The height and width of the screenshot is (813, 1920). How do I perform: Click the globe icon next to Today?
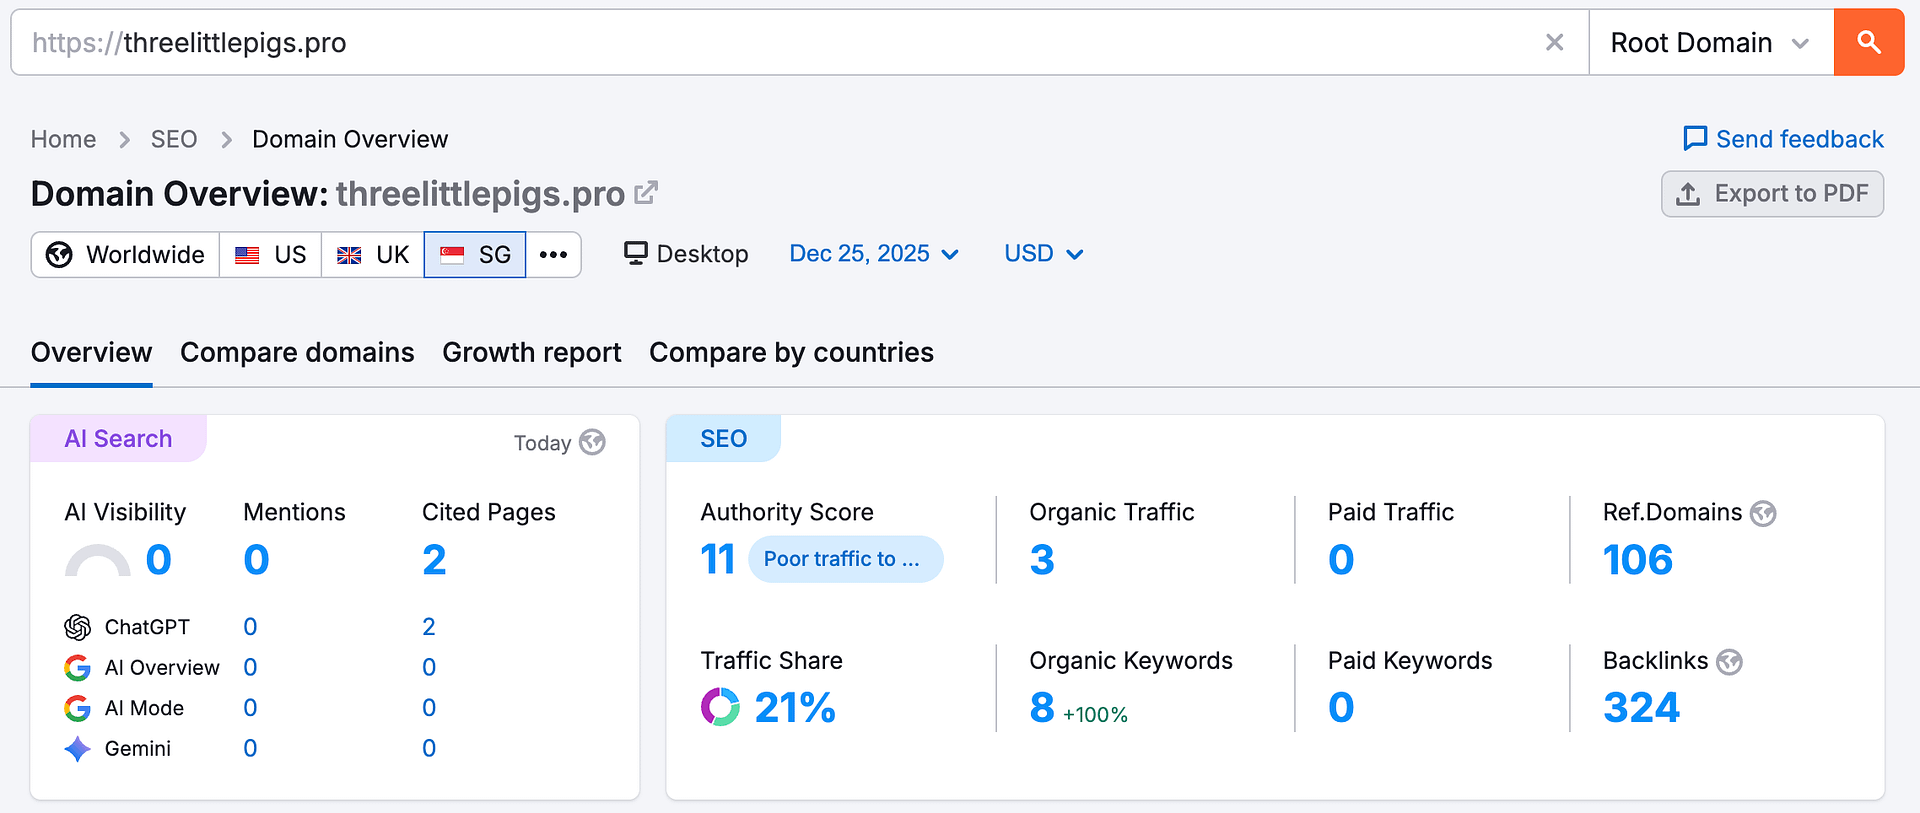coord(593,442)
